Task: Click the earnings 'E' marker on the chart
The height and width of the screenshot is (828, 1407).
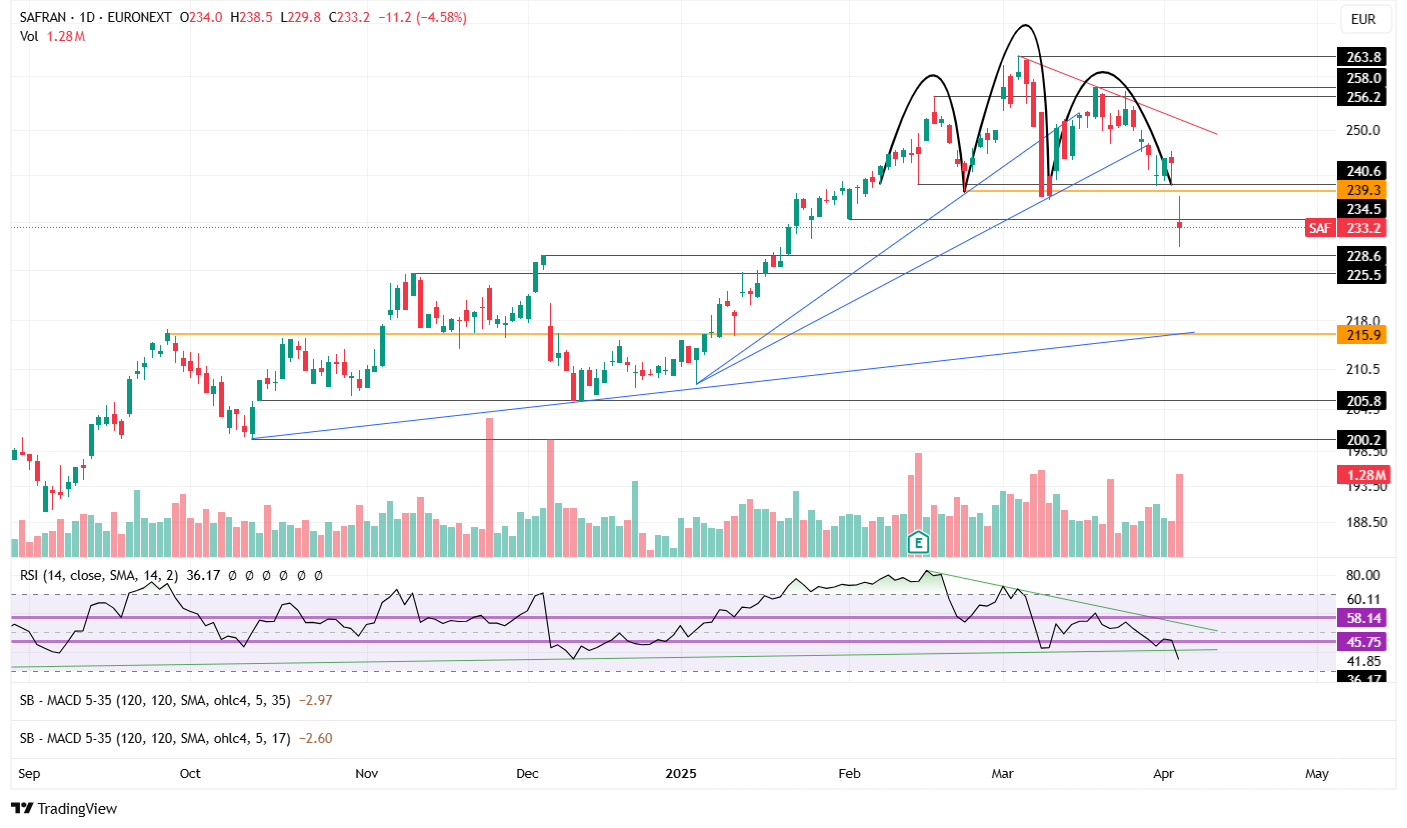Action: (918, 544)
